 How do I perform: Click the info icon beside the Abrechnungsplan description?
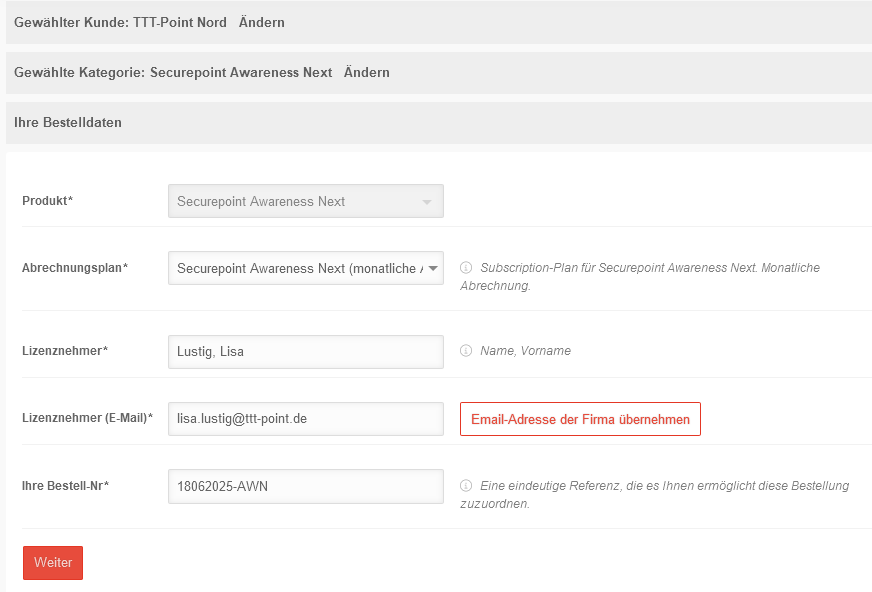tap(466, 268)
